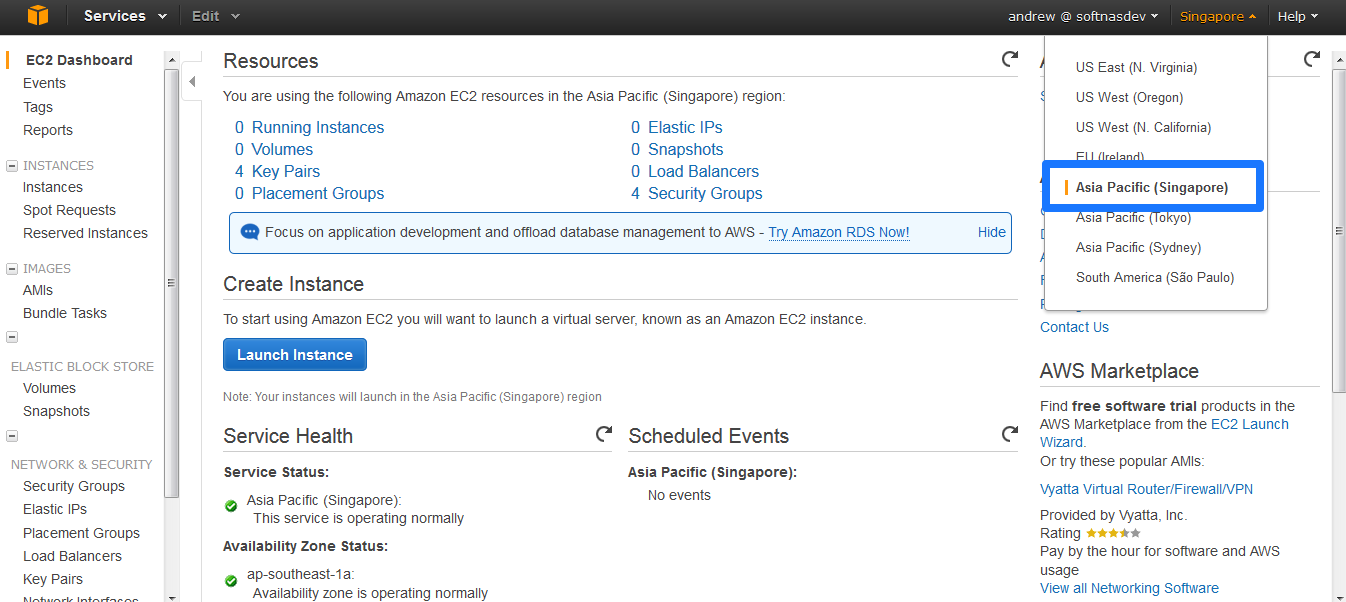Click the sidebar vertical scrollbar
1346x602 pixels.
[x=171, y=283]
